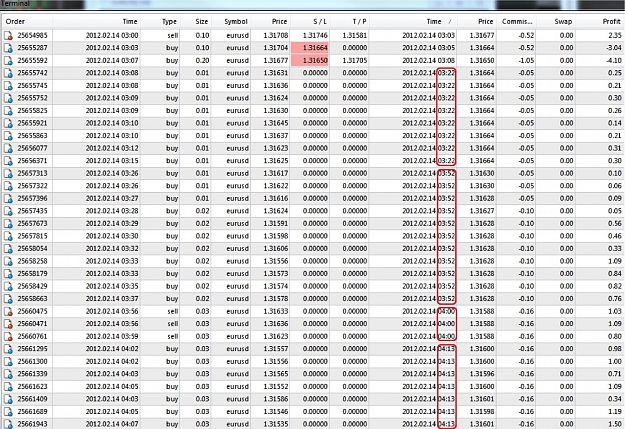Click the order icon for 25657673
This screenshot has height=429, width=625.
(8, 224)
